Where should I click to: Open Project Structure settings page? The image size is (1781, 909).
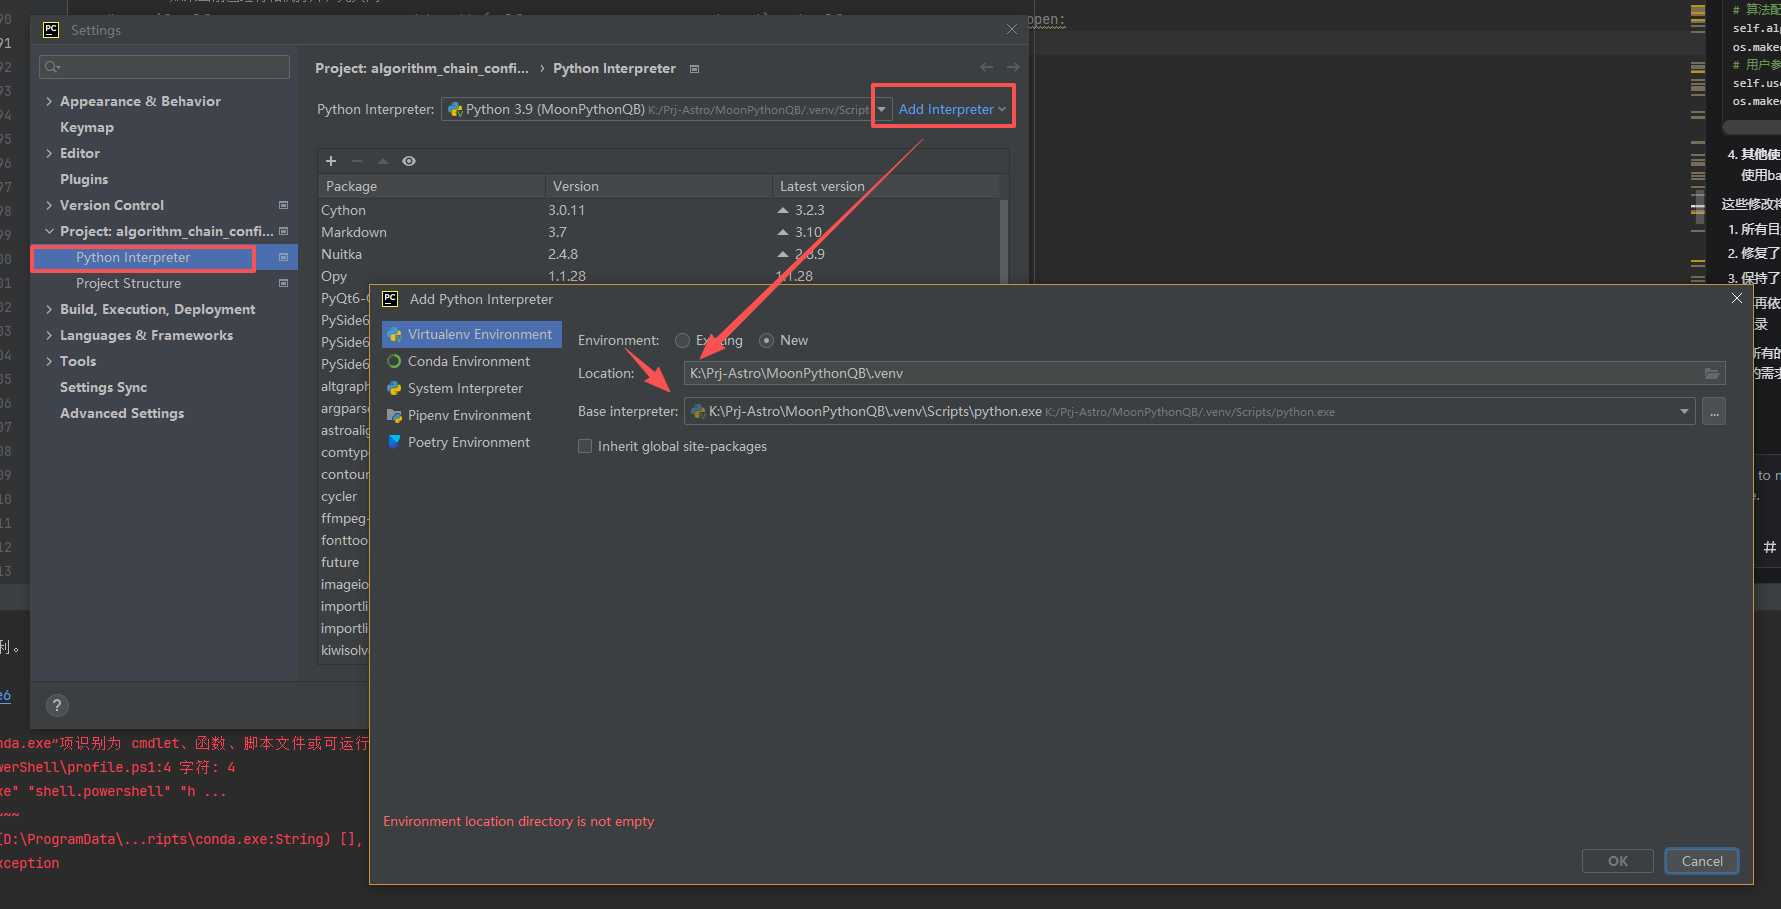pos(128,283)
